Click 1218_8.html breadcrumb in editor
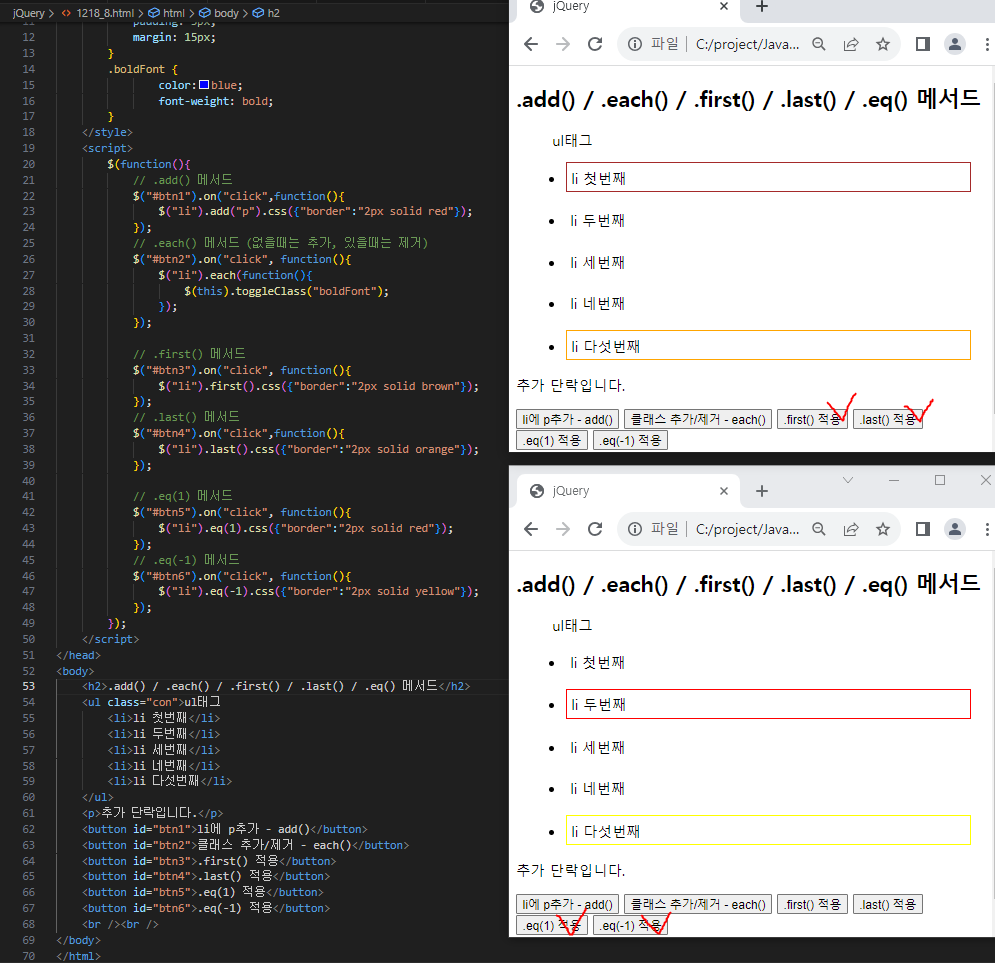The image size is (995, 963). pyautogui.click(x=105, y=13)
